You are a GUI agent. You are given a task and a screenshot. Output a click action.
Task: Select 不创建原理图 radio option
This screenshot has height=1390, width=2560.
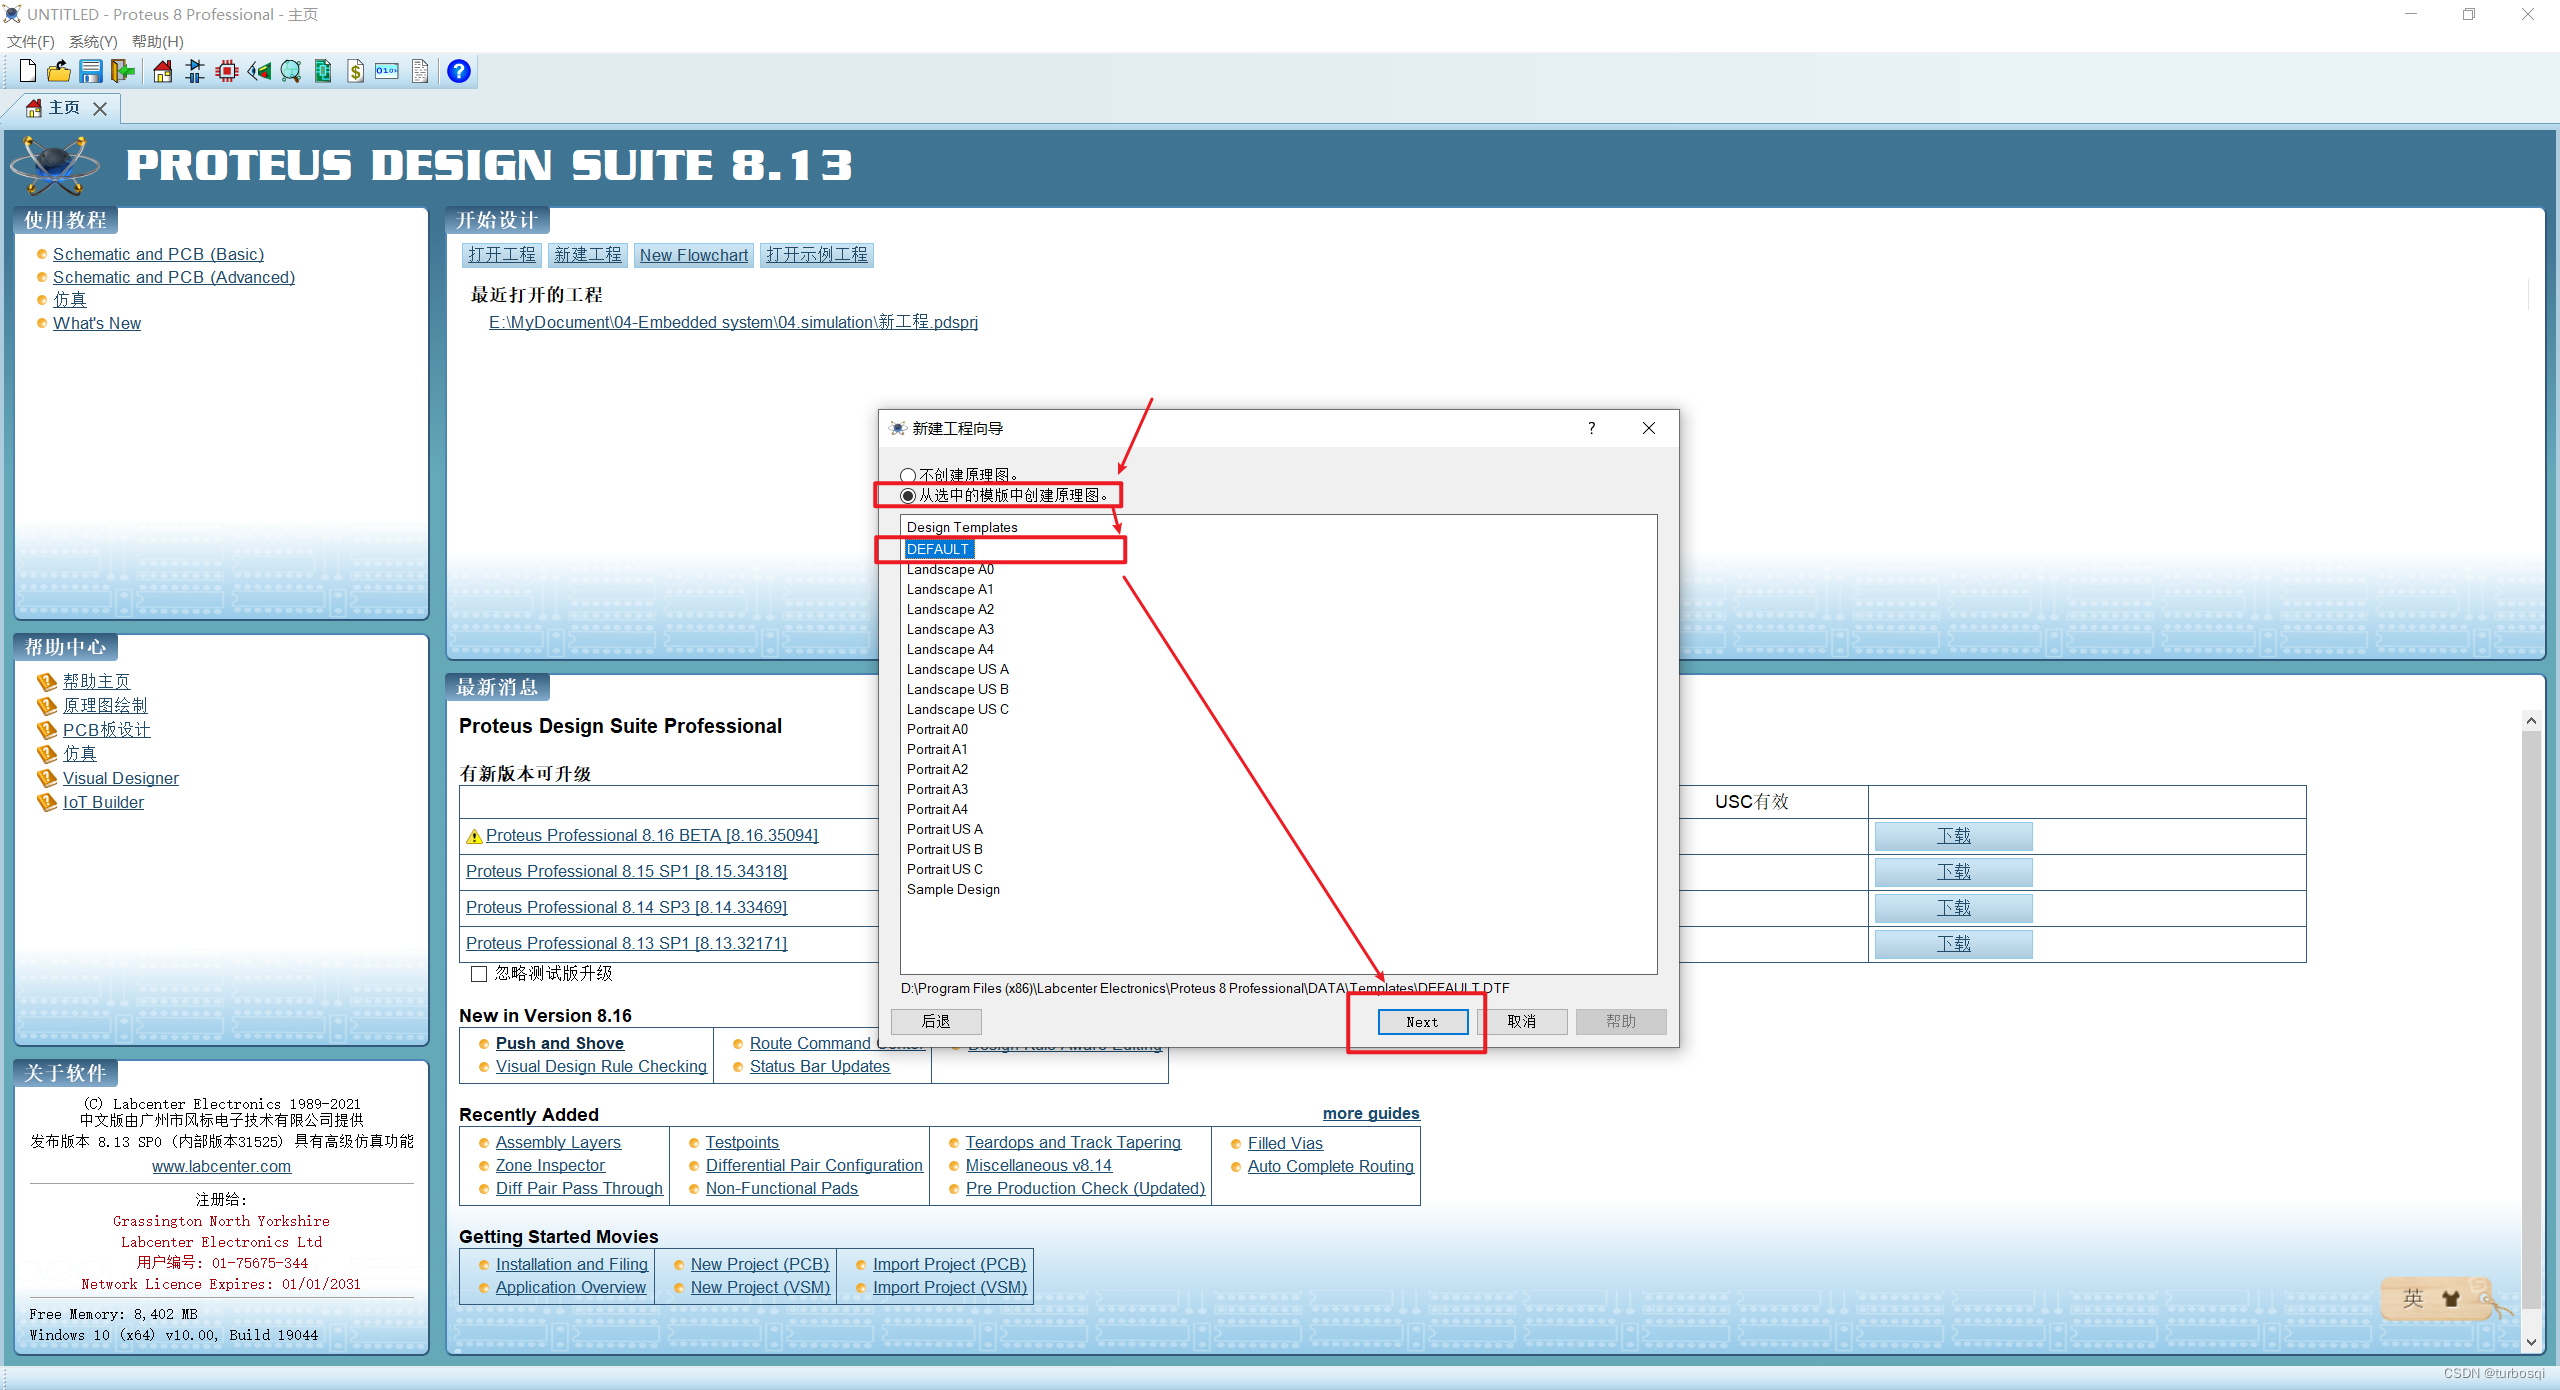click(x=908, y=475)
